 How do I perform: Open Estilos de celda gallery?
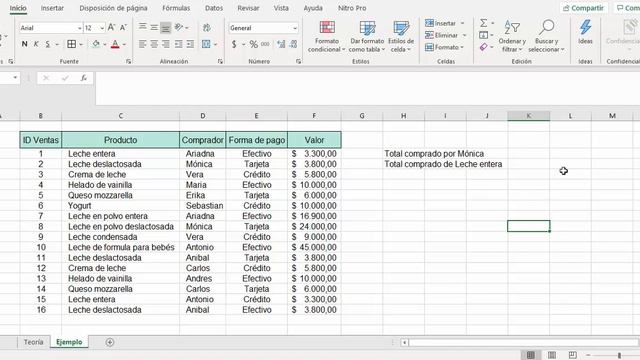click(x=401, y=37)
